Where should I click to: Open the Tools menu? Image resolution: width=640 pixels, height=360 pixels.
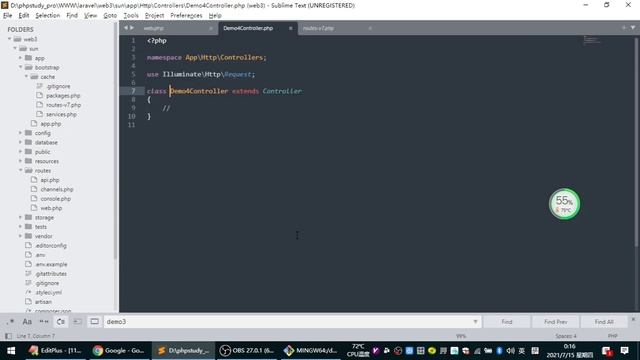131,16
